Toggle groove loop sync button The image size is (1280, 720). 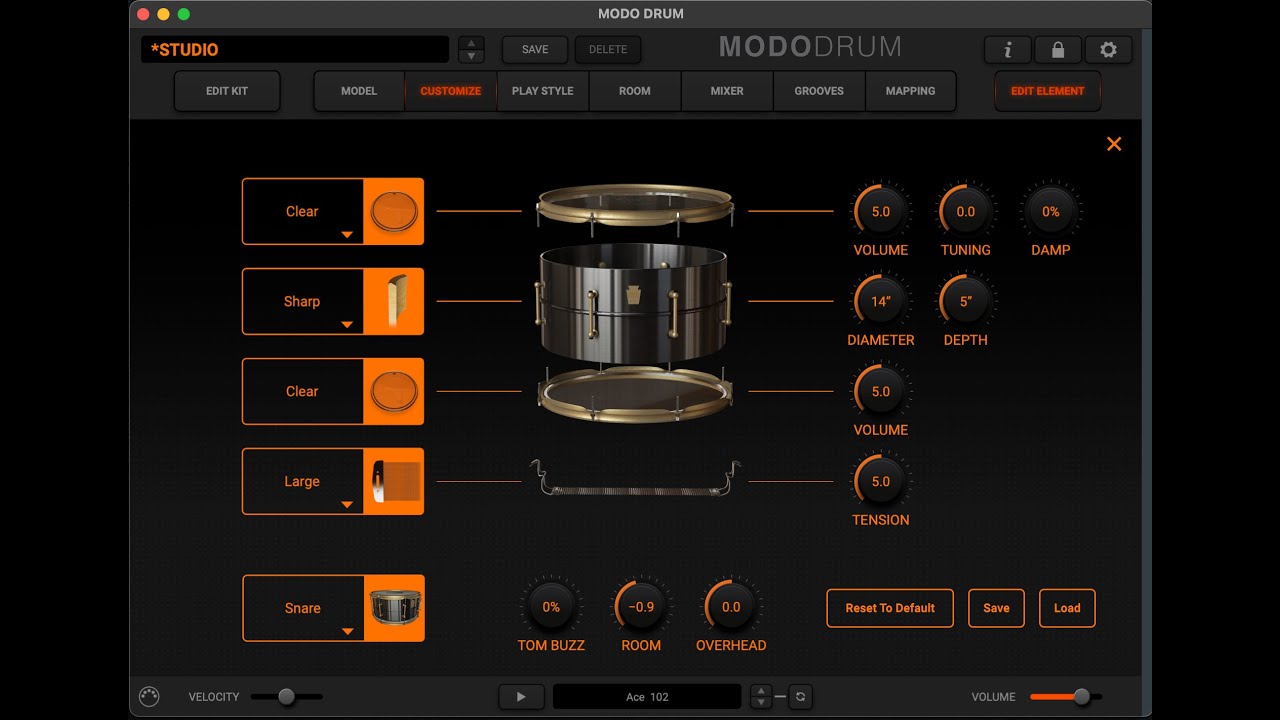click(x=800, y=697)
